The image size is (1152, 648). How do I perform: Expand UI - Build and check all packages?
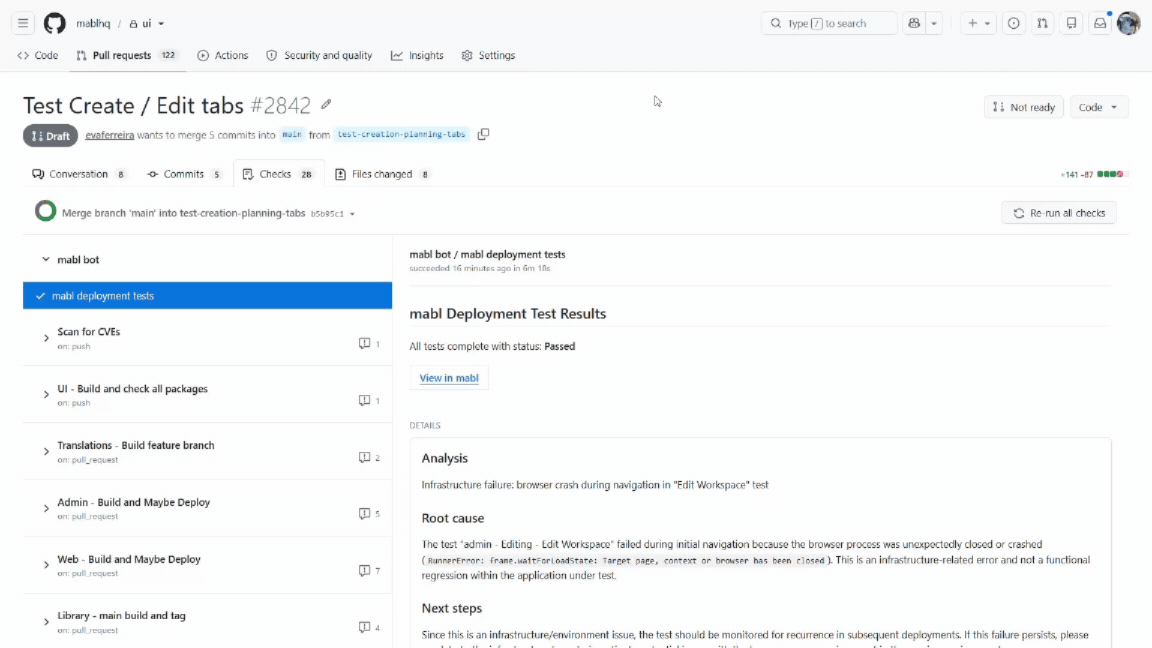tap(46, 395)
